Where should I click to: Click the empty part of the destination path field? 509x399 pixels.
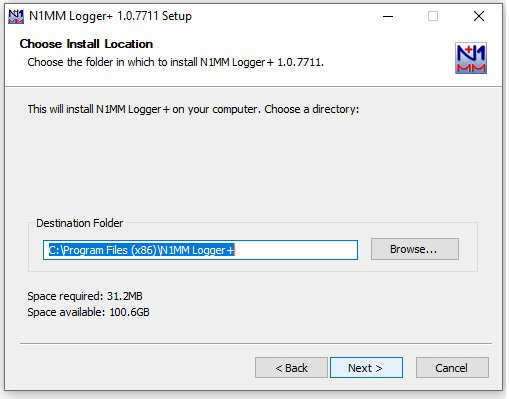[x=296, y=250]
